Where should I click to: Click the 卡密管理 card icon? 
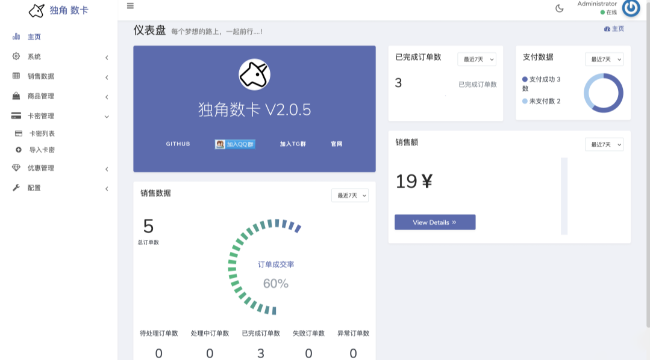tap(16, 116)
